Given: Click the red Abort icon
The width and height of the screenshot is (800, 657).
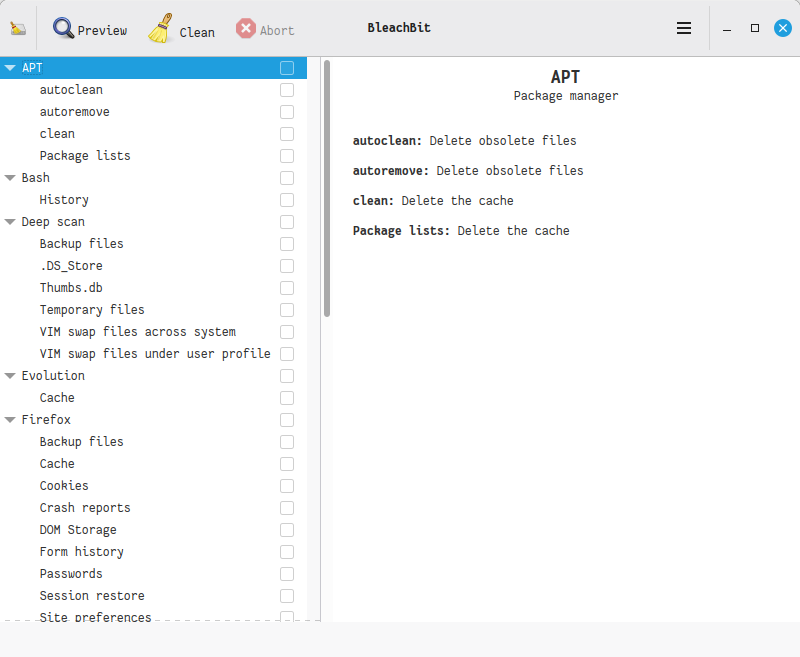Looking at the screenshot, I should click(246, 29).
